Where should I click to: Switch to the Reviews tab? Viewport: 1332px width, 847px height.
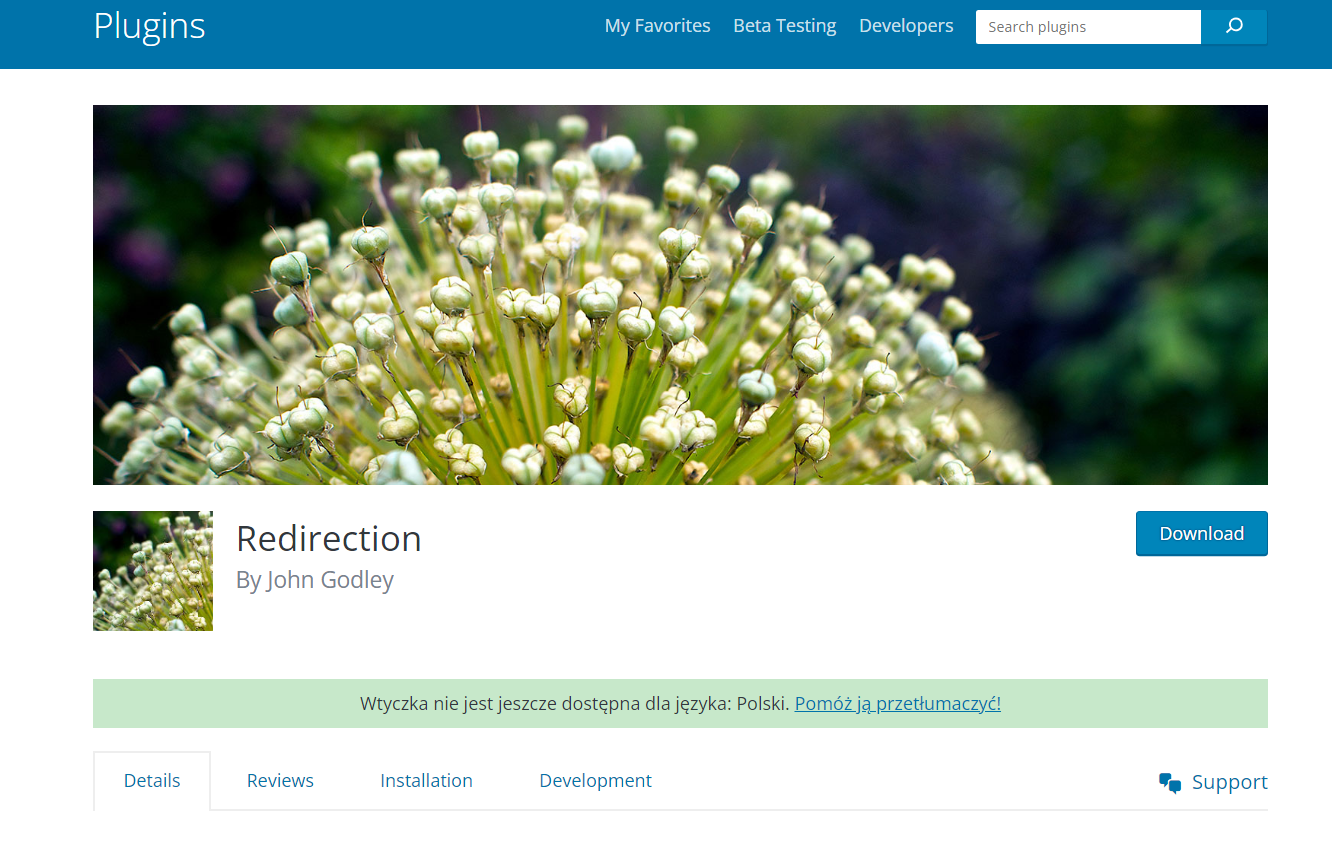click(280, 781)
